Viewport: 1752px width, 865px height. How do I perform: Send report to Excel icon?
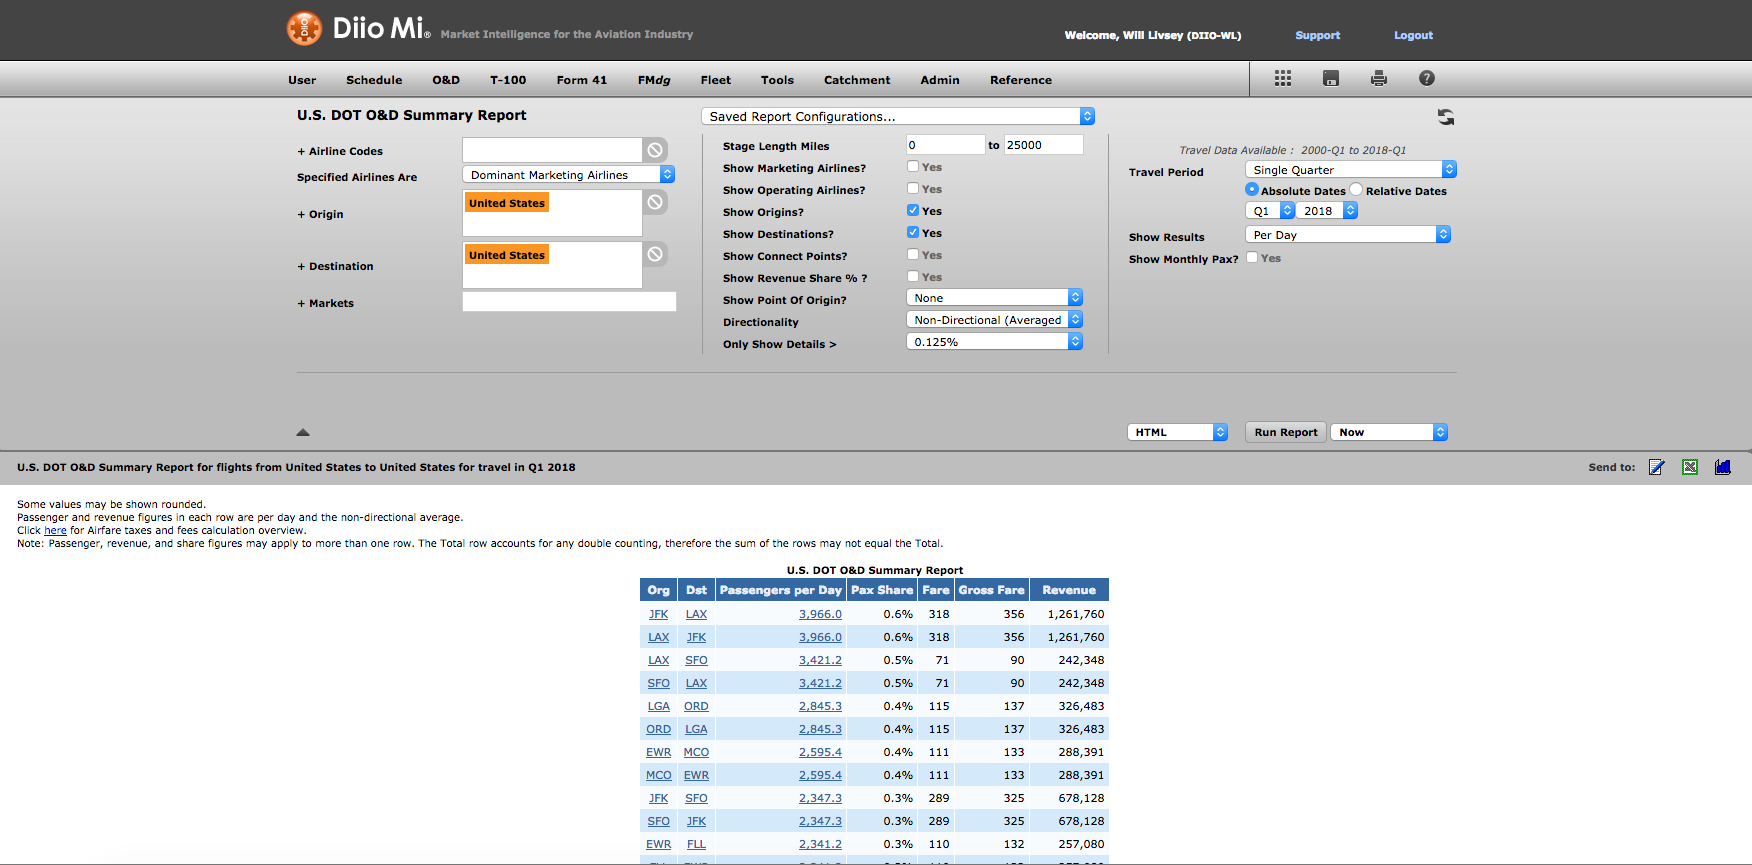pos(1690,467)
